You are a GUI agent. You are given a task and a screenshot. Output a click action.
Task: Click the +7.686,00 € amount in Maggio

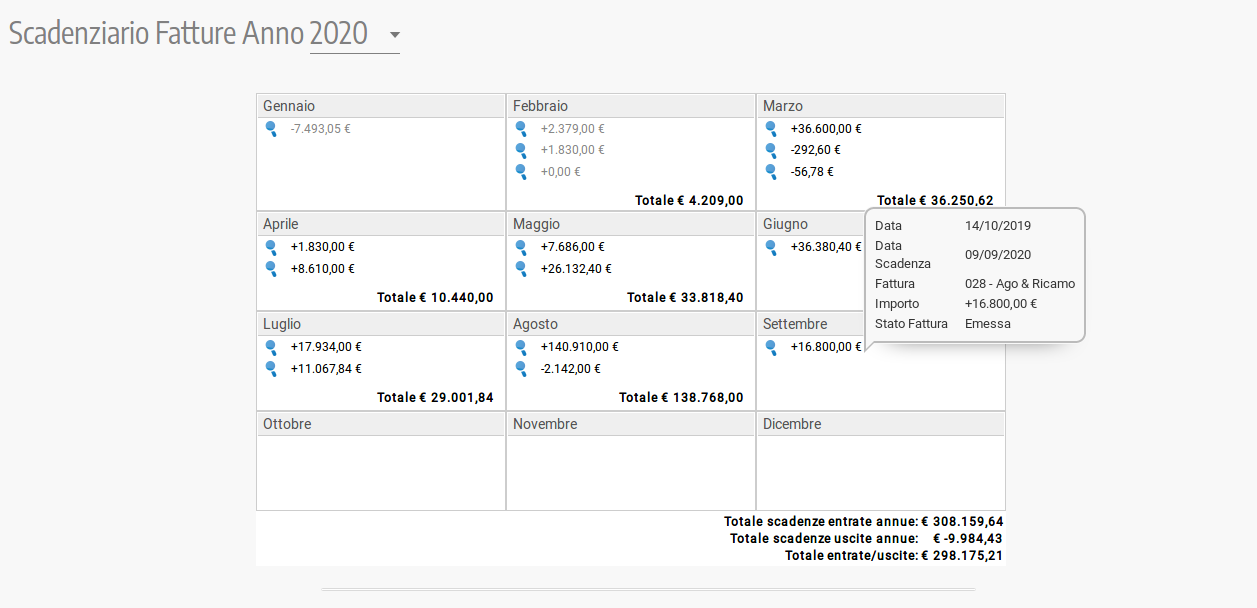[x=572, y=247]
